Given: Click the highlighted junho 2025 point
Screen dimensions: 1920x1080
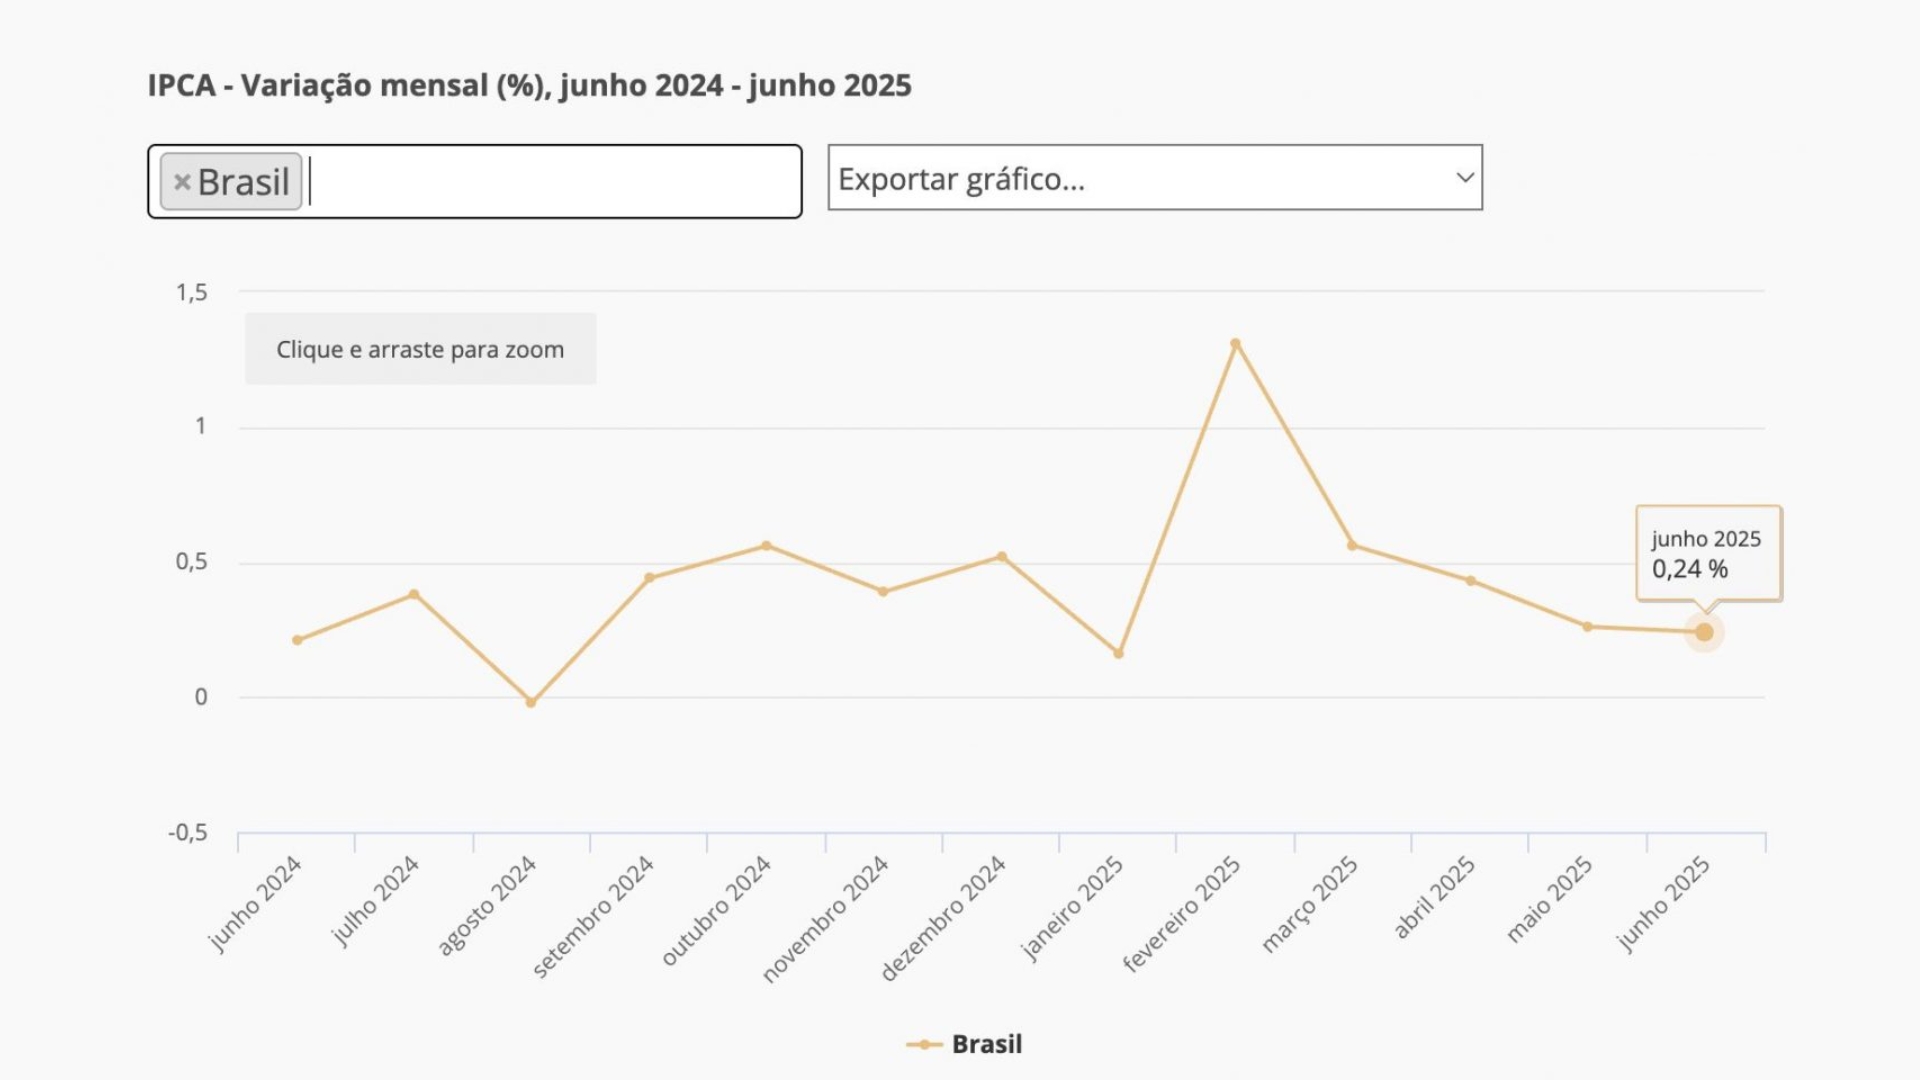Looking at the screenshot, I should pos(1704,632).
